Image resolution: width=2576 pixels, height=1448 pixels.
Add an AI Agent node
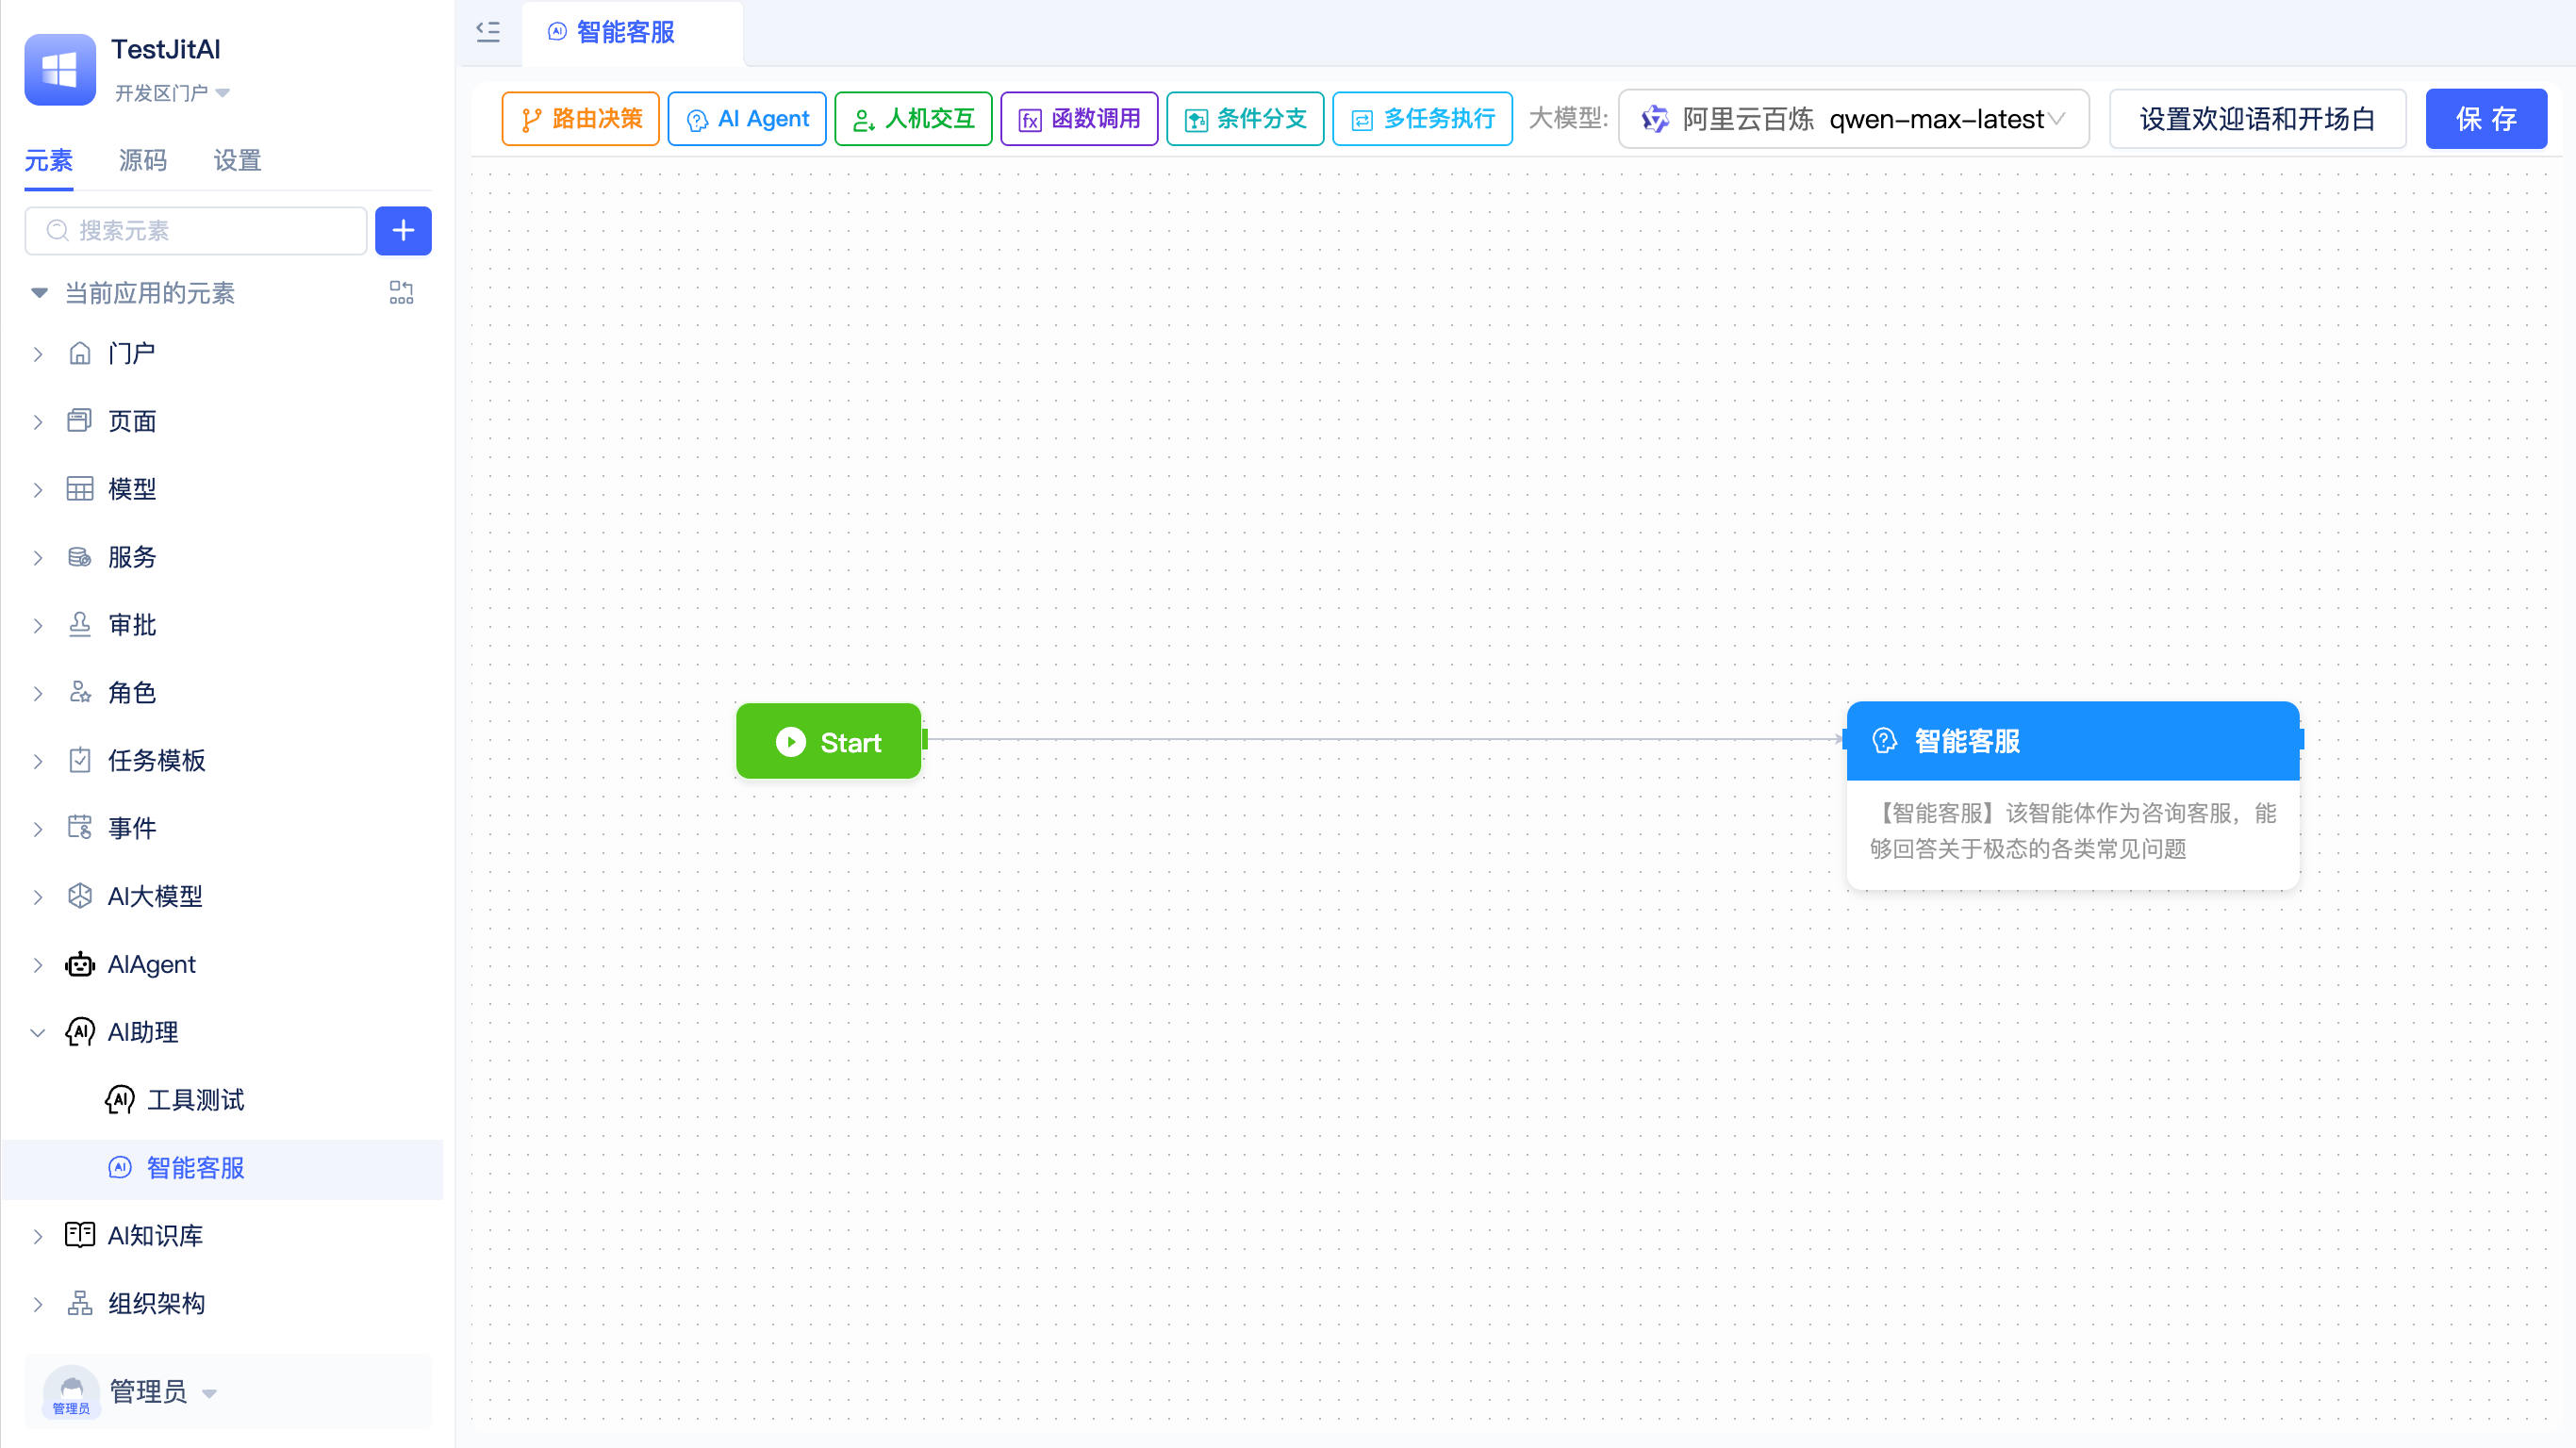coord(746,119)
